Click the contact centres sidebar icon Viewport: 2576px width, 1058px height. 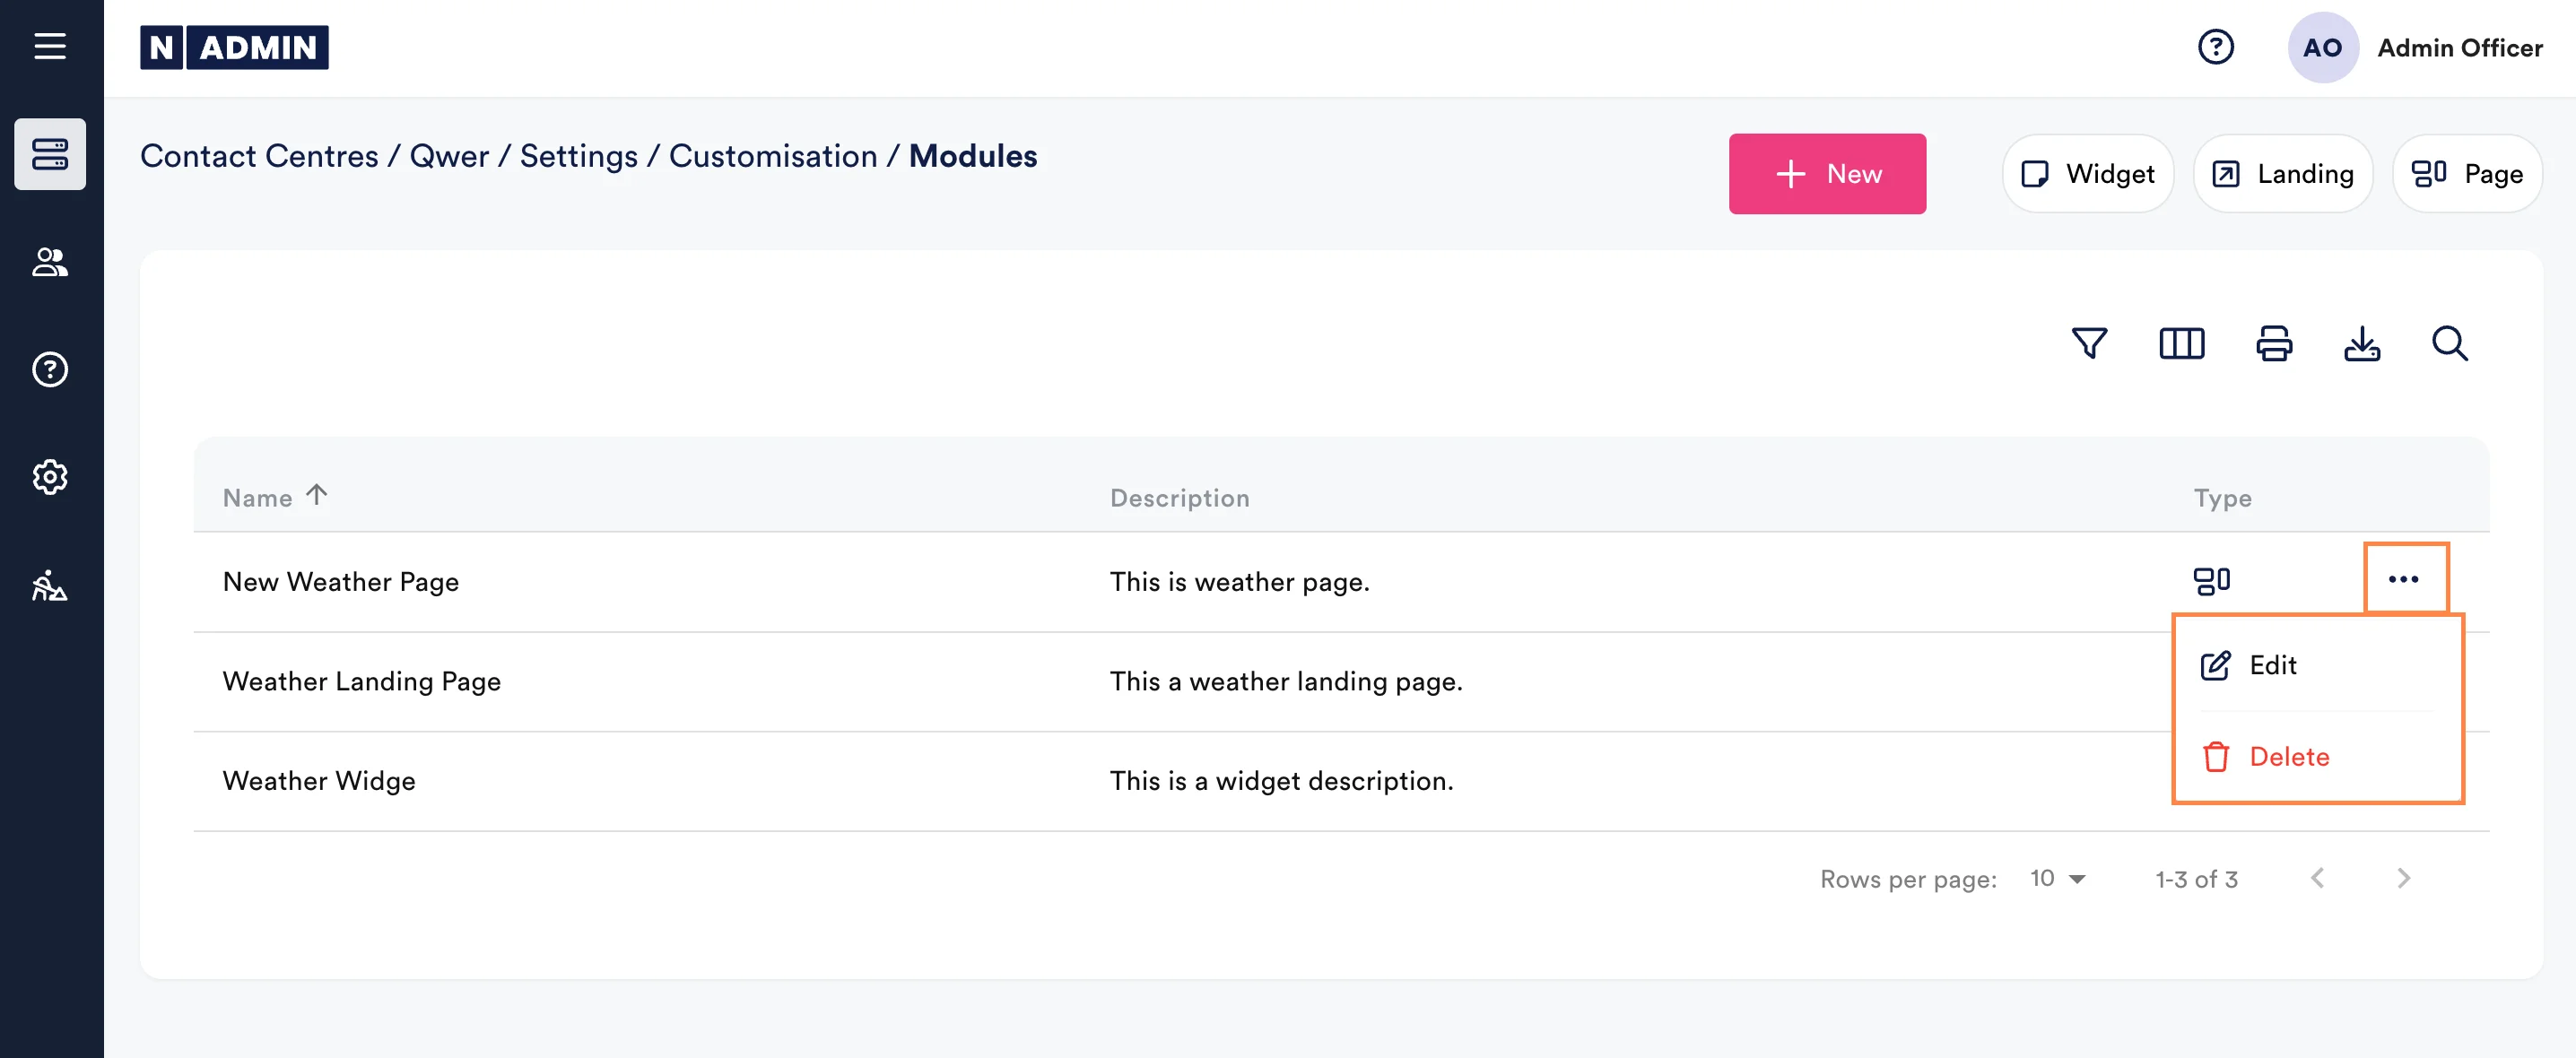point(50,154)
